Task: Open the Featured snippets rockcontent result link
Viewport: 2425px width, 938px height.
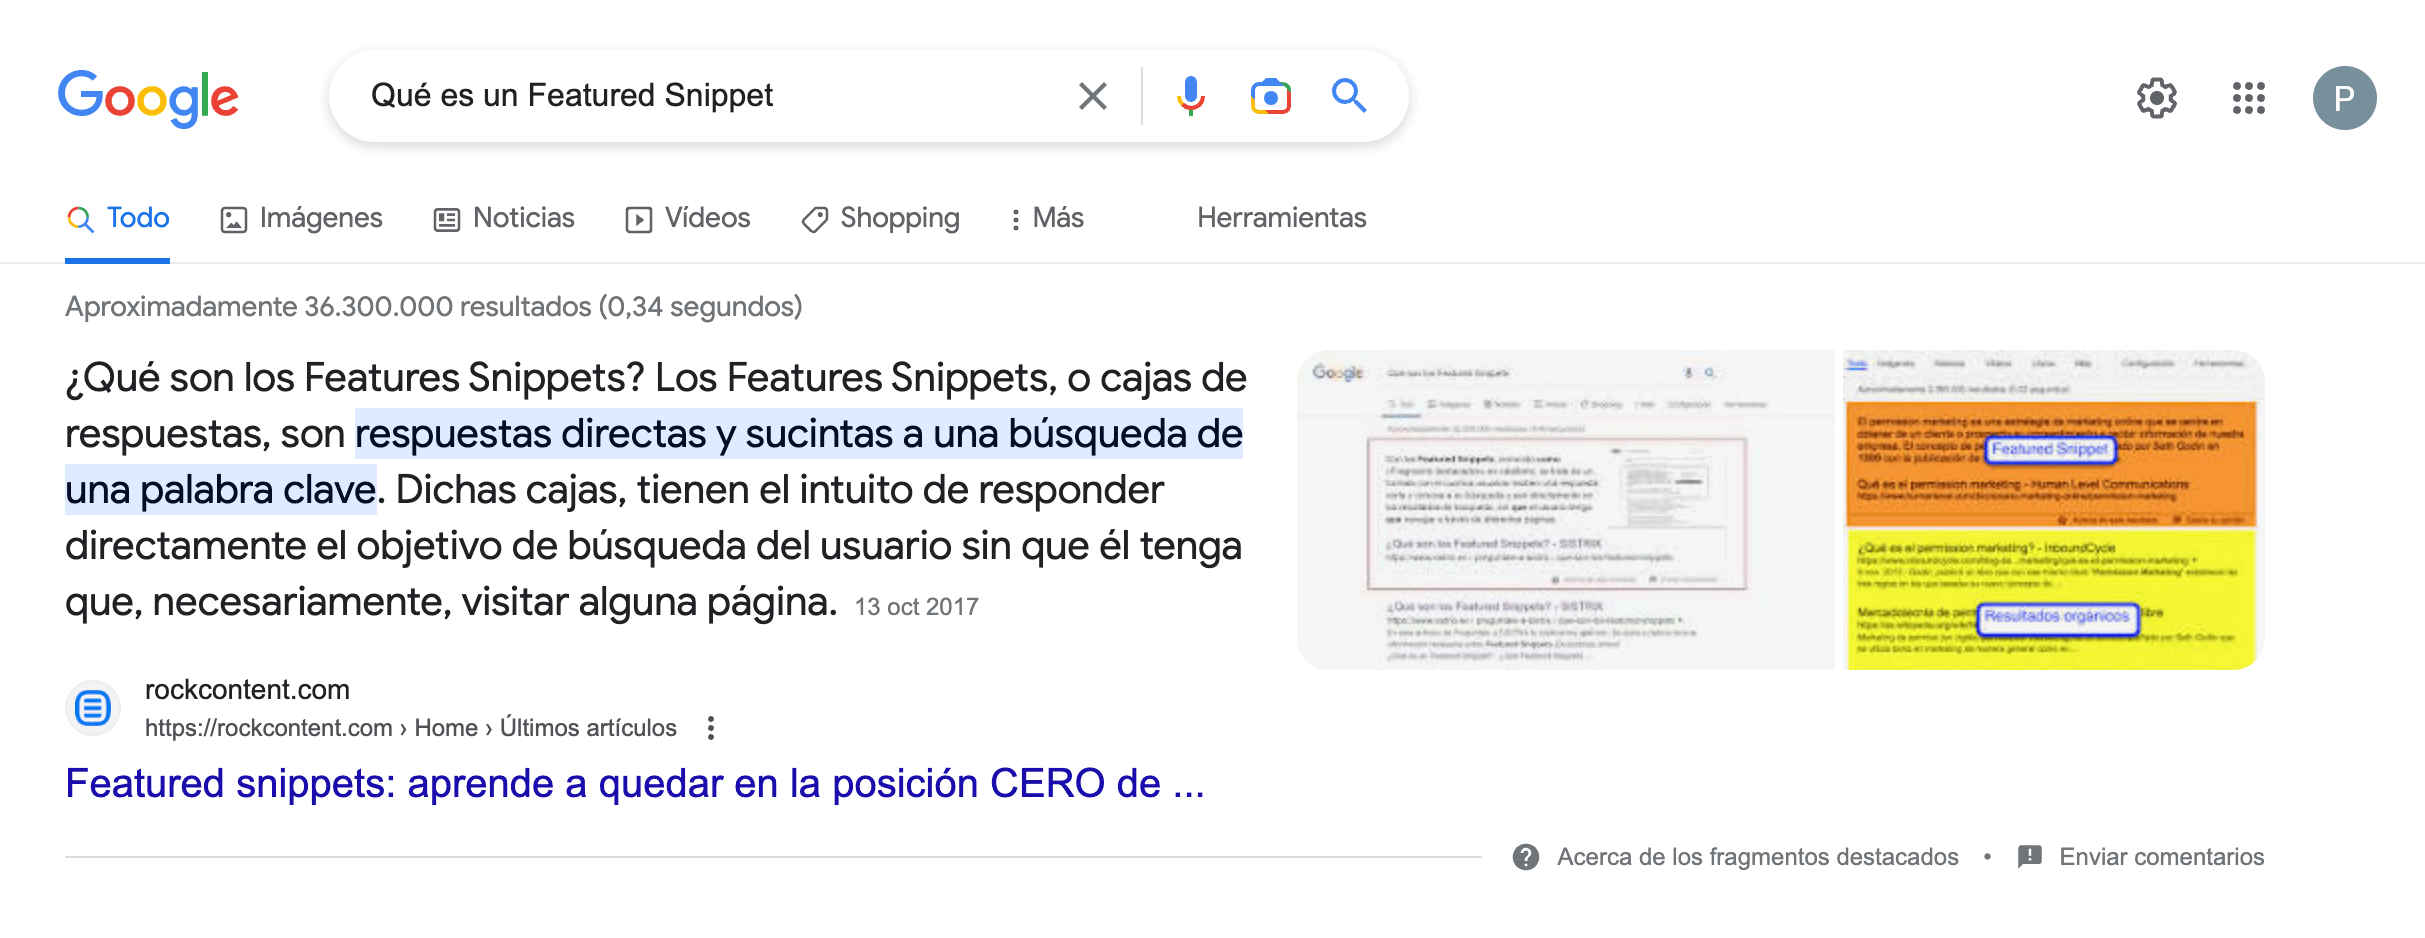Action: [634, 783]
